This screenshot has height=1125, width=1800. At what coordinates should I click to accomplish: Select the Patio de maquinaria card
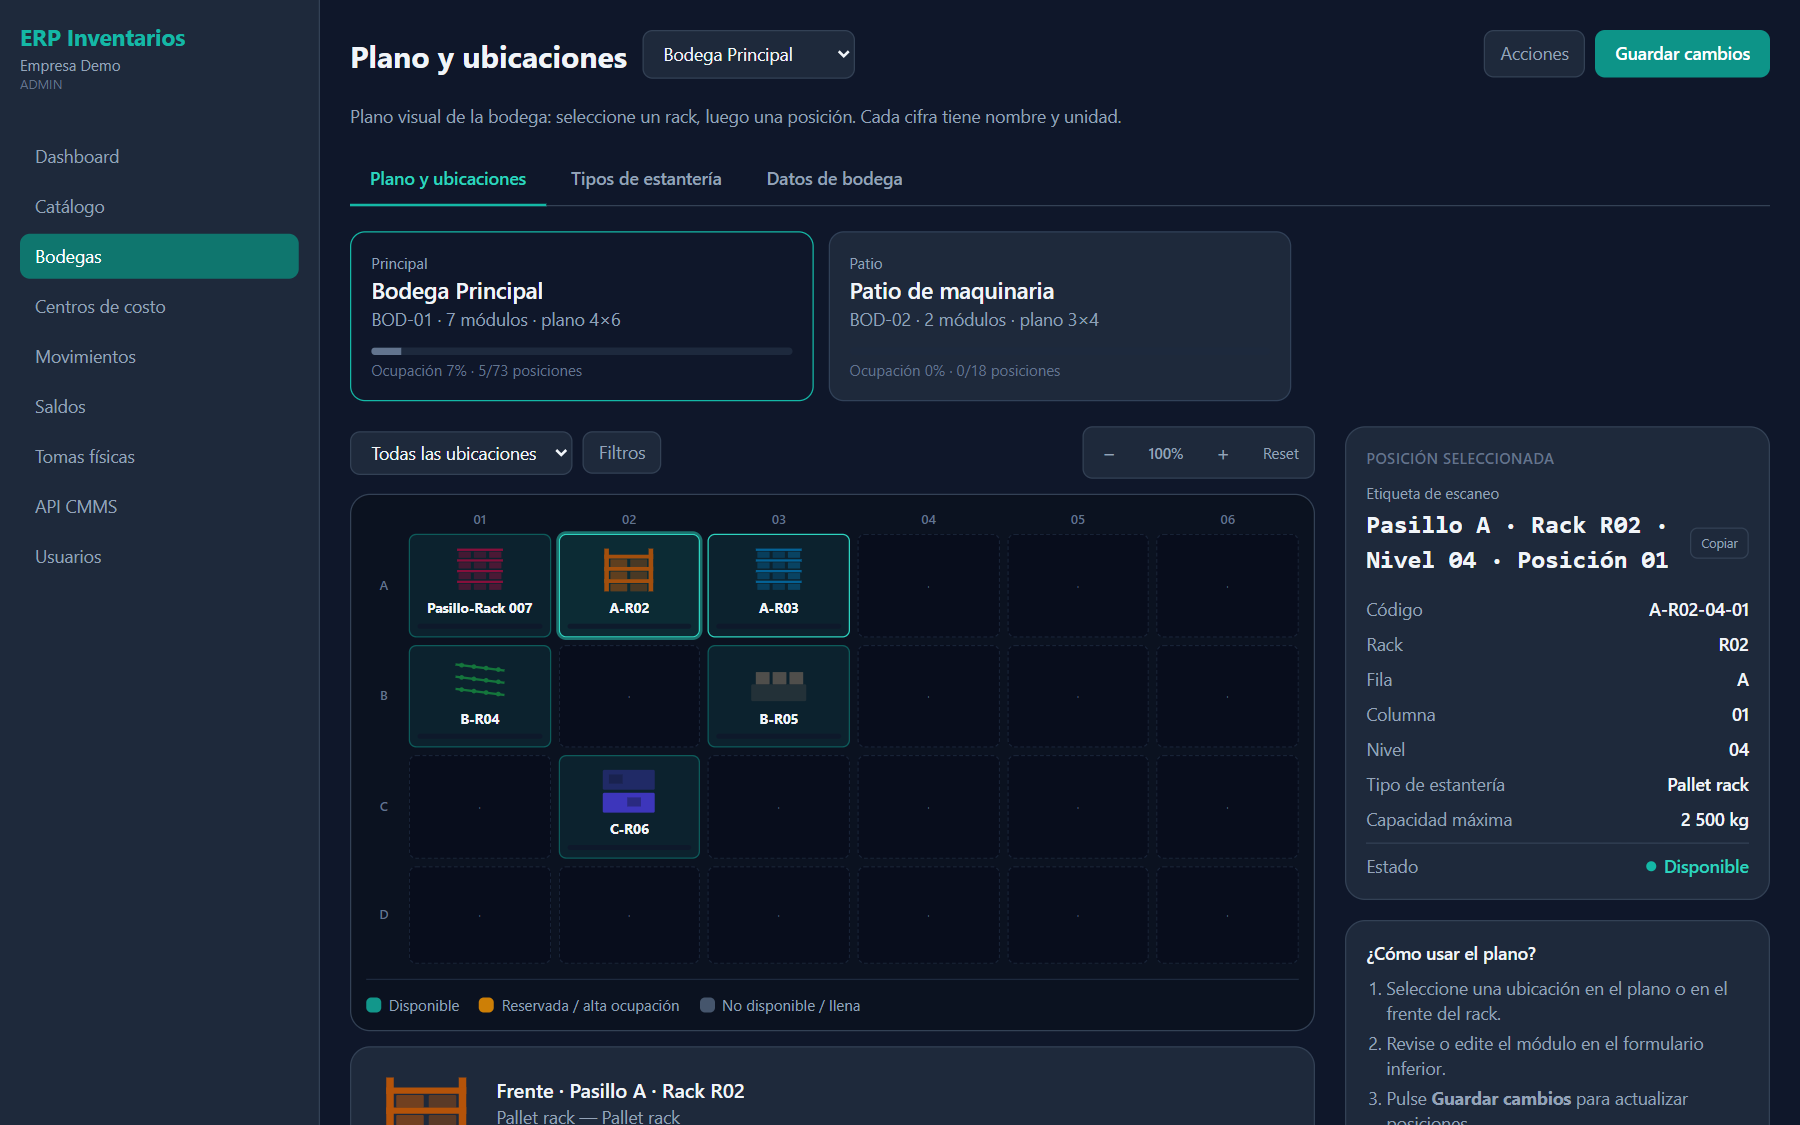[x=1060, y=316]
